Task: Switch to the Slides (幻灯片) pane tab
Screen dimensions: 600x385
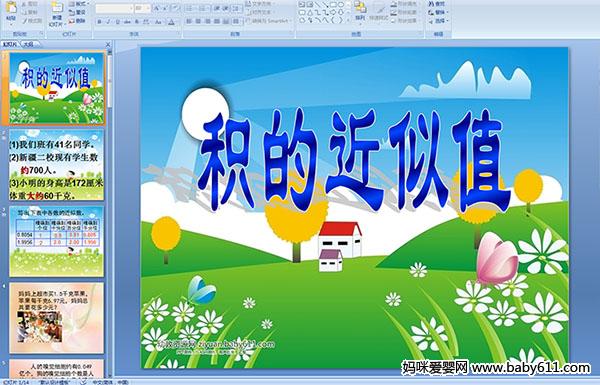Action: (10, 44)
